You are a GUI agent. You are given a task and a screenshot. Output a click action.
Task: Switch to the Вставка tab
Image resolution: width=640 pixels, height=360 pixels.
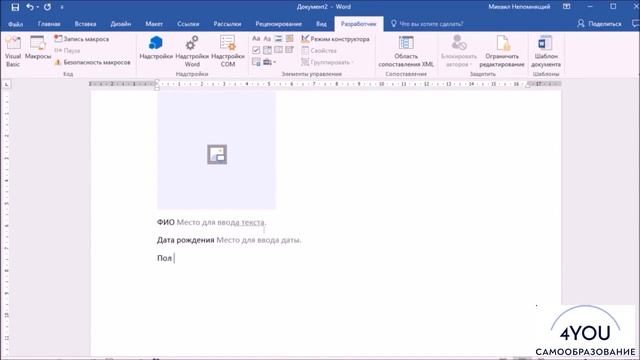click(x=85, y=24)
